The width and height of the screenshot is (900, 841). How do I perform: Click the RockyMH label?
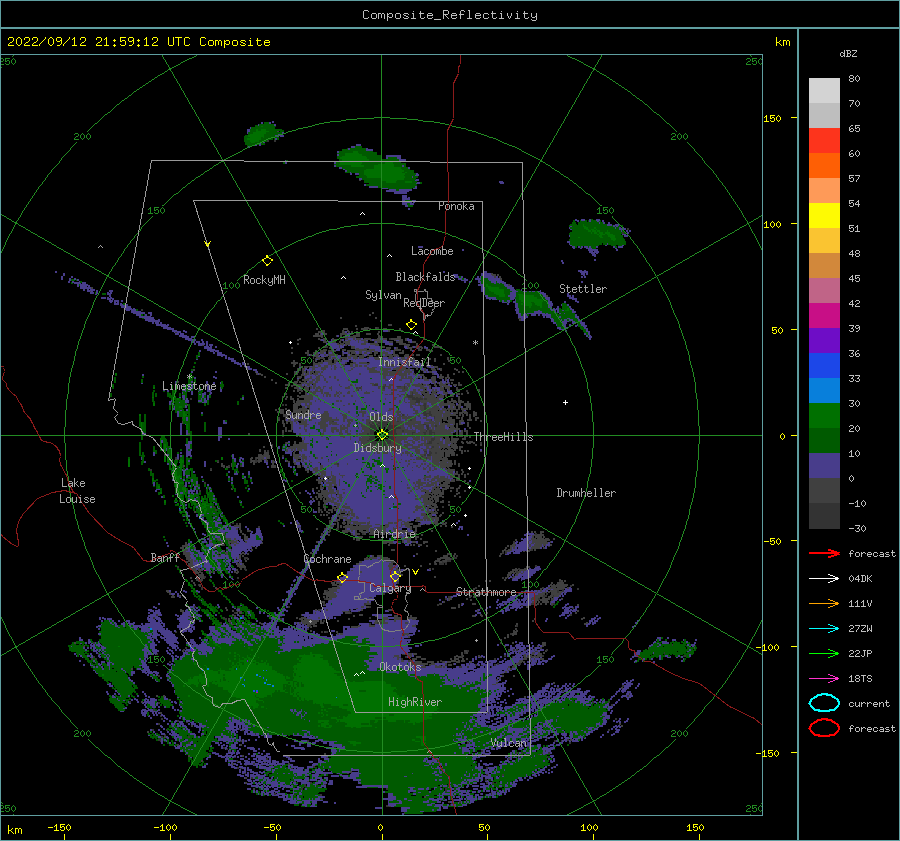tap(264, 280)
